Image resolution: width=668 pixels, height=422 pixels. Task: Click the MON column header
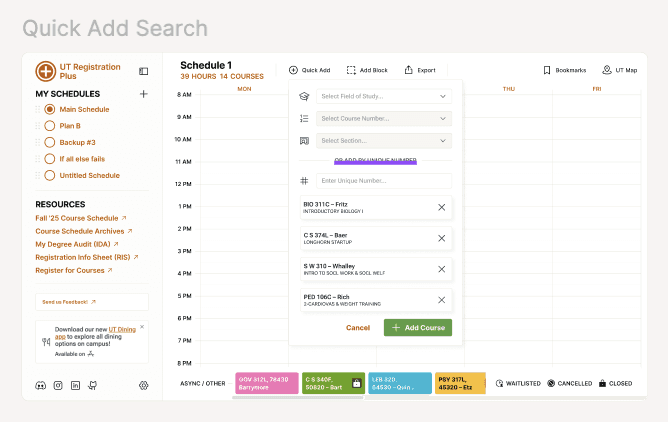[244, 89]
